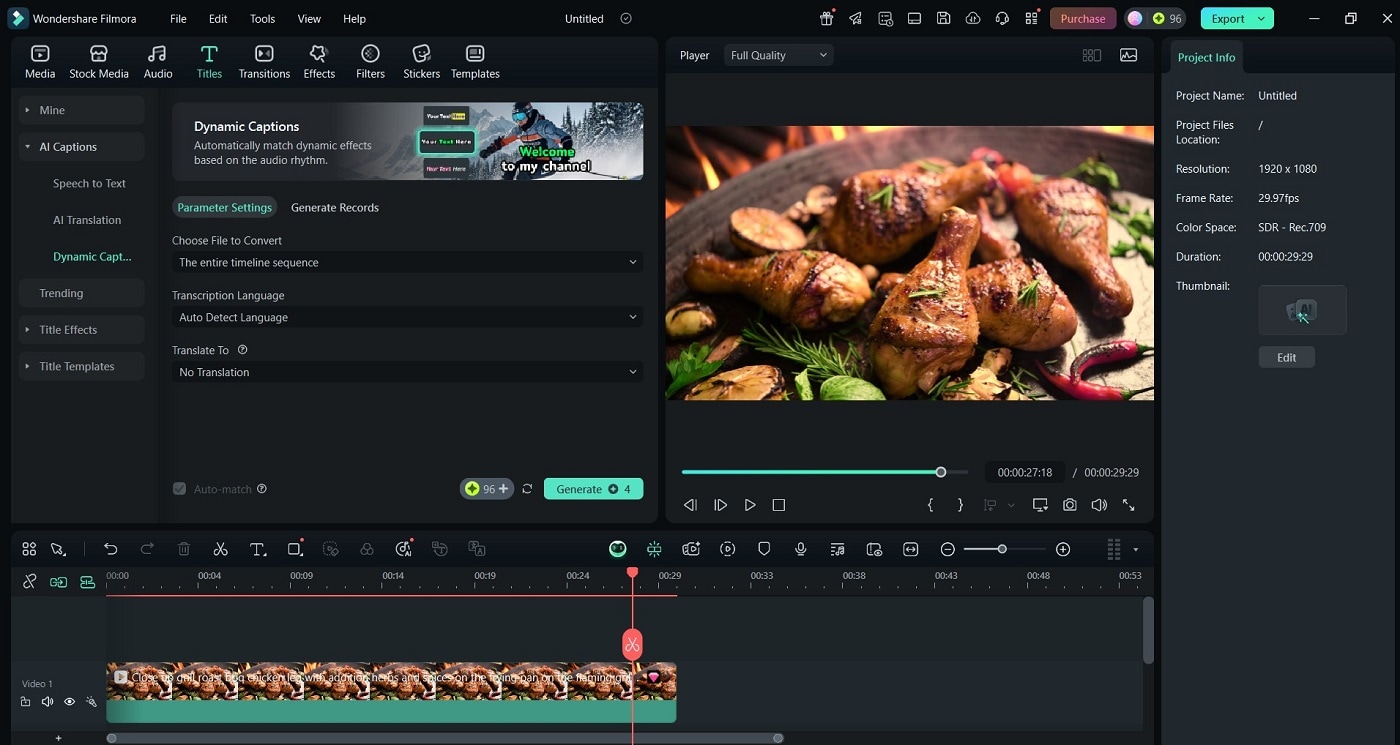The image size is (1400, 745).
Task: Click the thumbnail Edit button
Action: point(1286,357)
